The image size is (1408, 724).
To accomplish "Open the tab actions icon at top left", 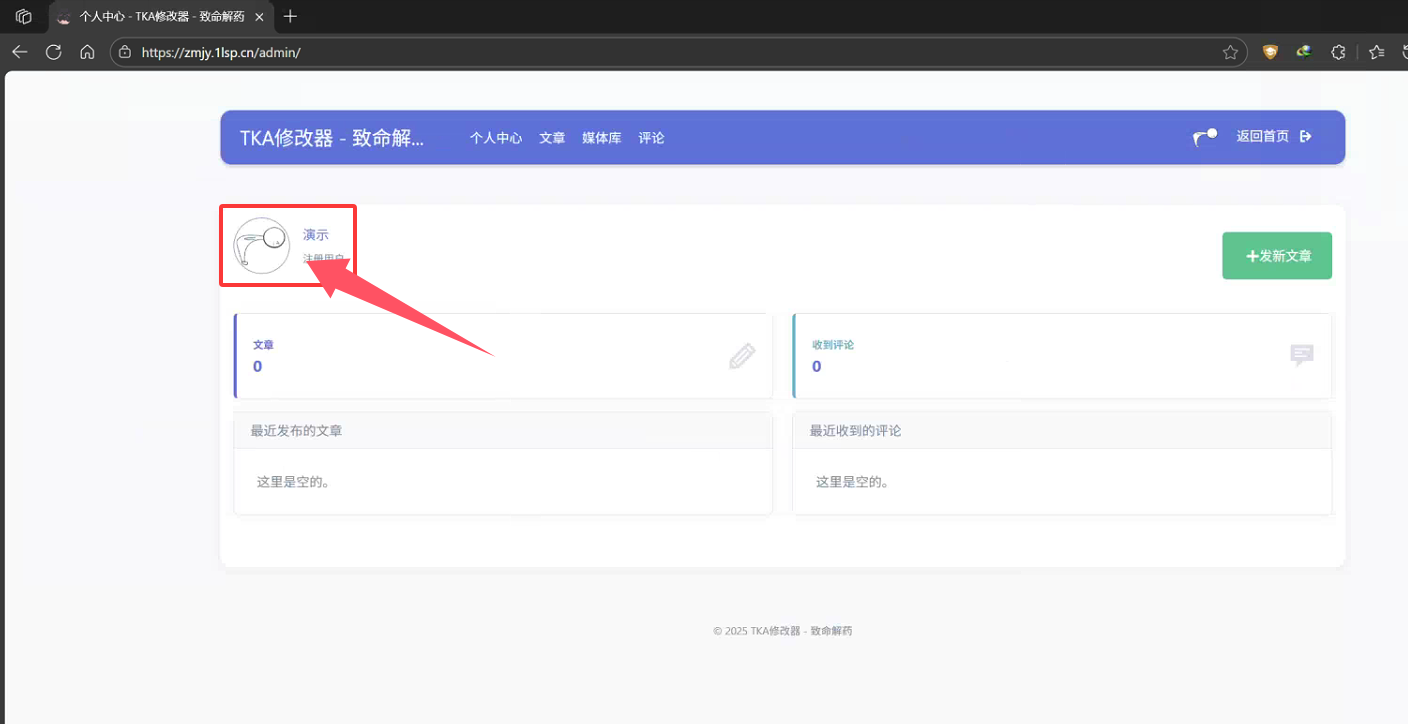I will (x=24, y=16).
